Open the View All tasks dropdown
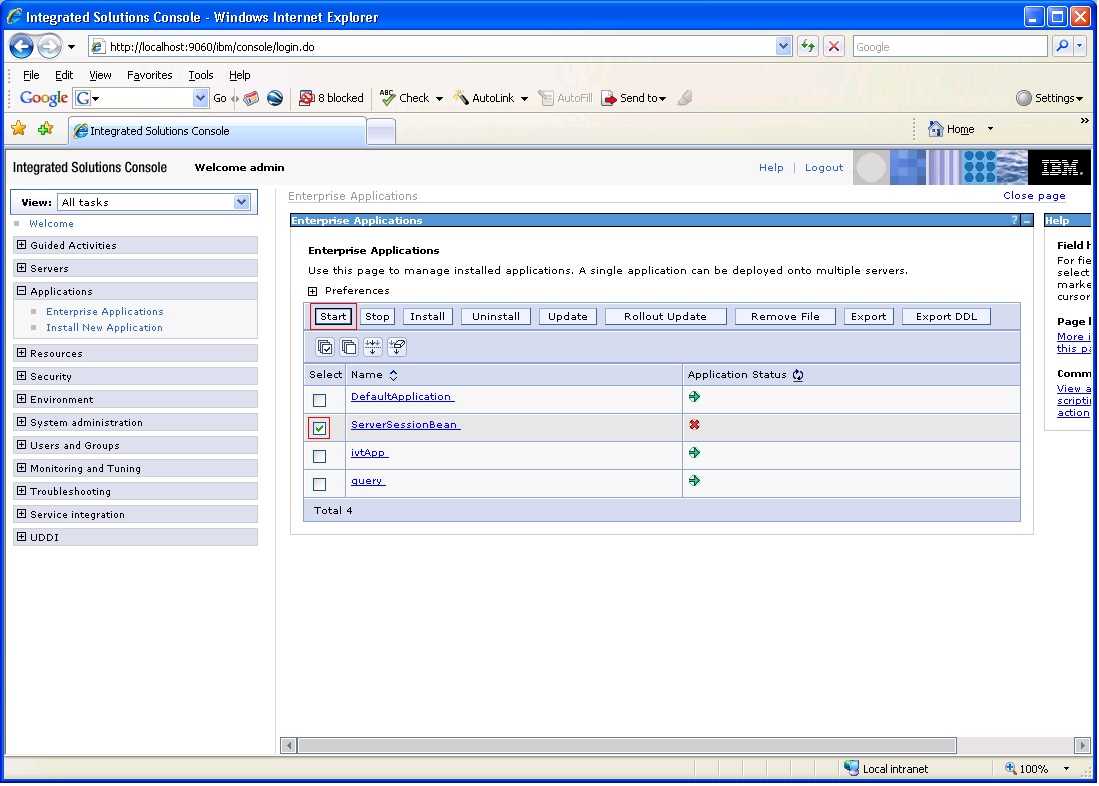The image size is (1099, 786). tap(241, 203)
